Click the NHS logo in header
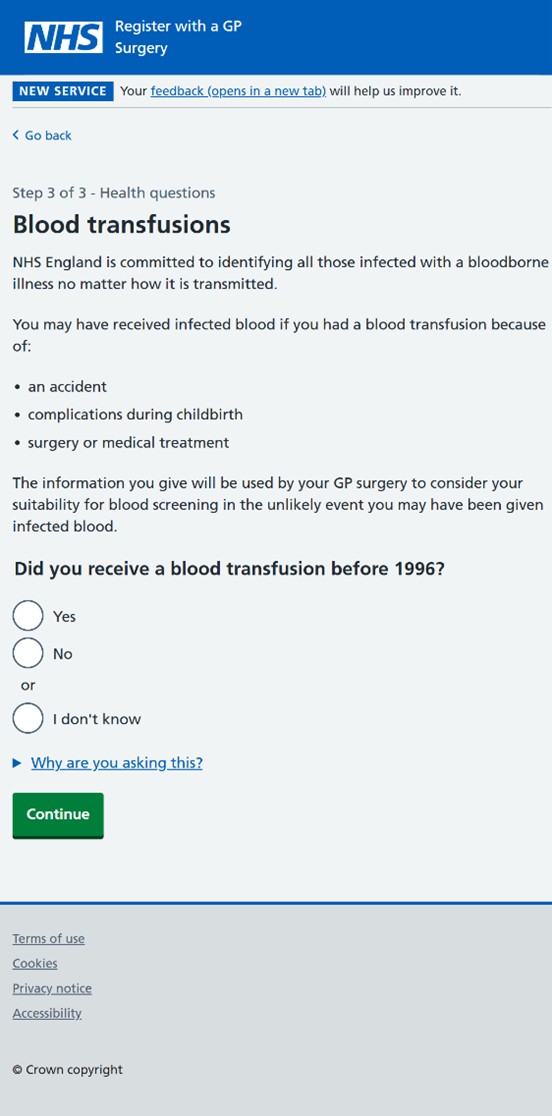The image size is (552, 1116). [x=63, y=37]
